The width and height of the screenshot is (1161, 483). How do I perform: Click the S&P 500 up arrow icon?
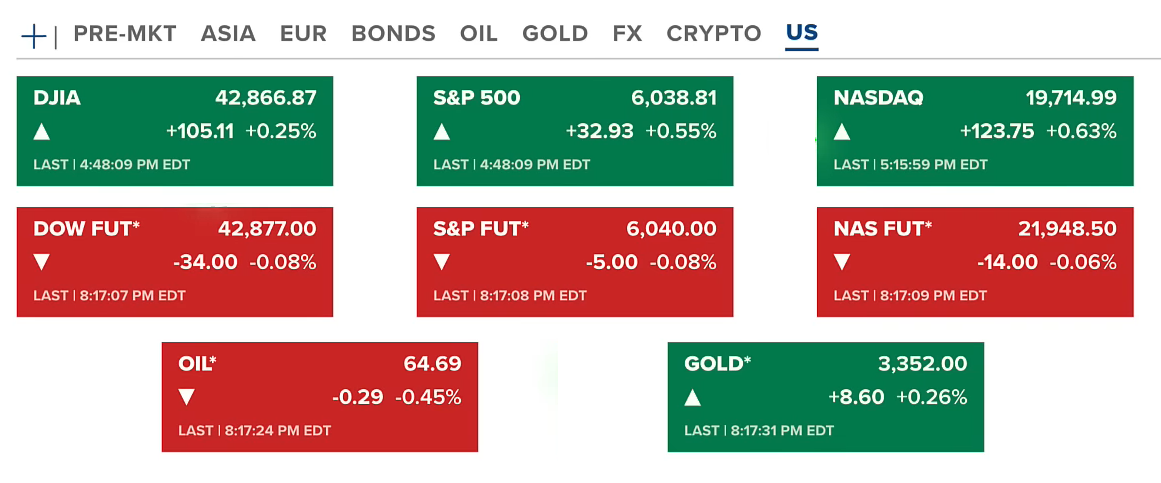click(x=442, y=131)
